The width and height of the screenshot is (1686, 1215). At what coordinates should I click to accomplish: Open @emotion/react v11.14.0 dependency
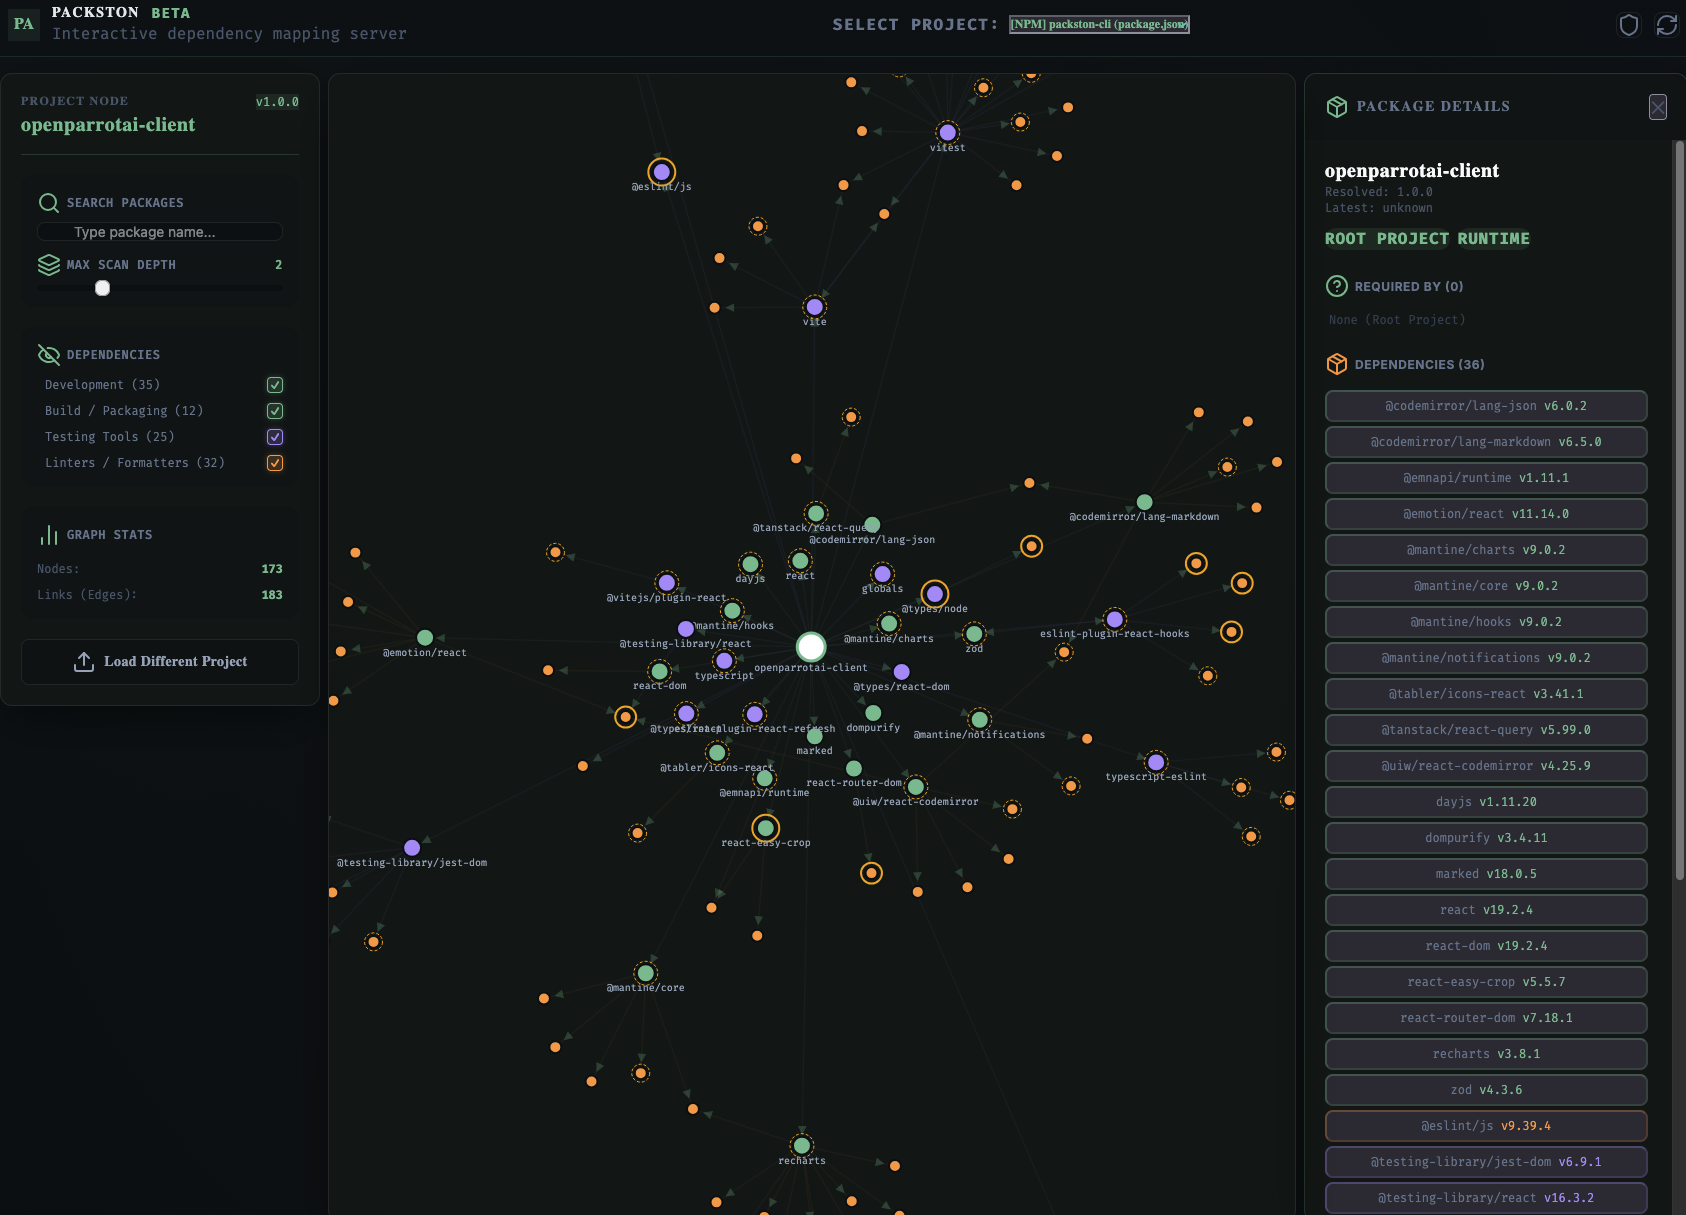coord(1486,514)
